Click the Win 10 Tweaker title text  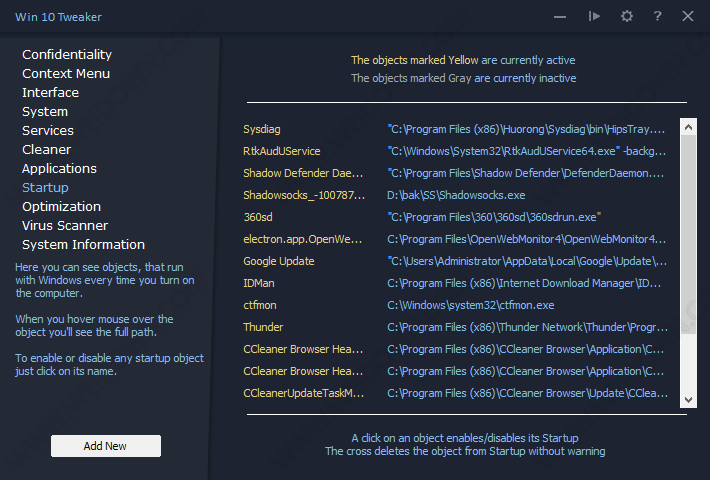coord(58,17)
